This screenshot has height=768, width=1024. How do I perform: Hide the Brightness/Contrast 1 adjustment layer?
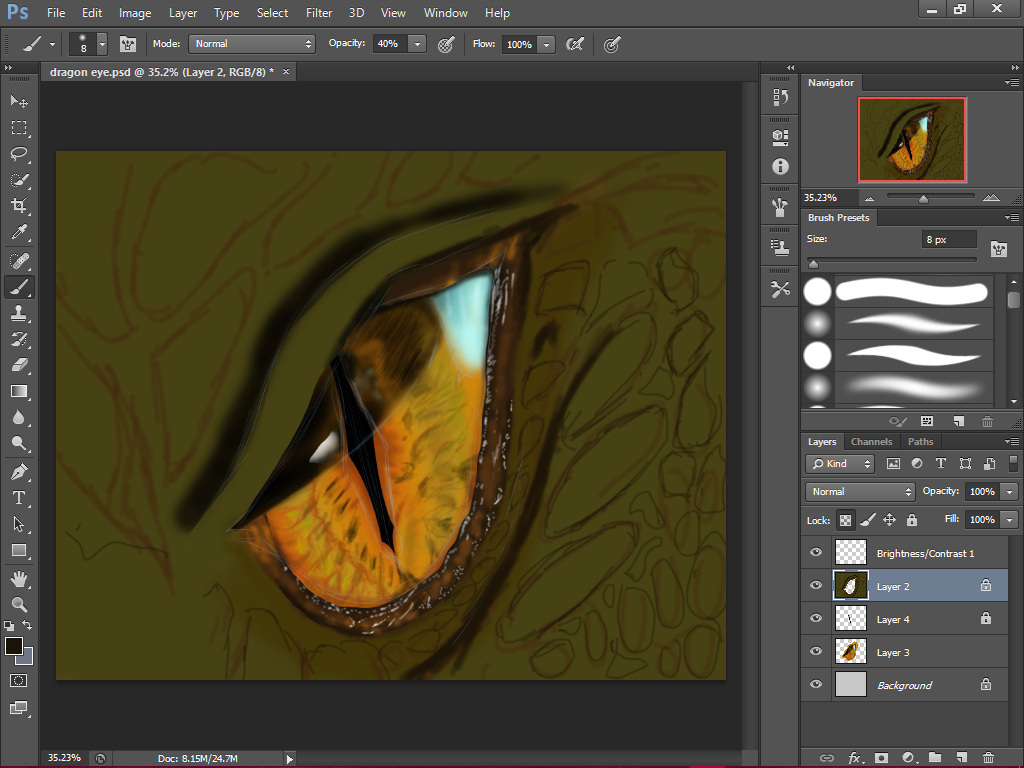point(816,552)
